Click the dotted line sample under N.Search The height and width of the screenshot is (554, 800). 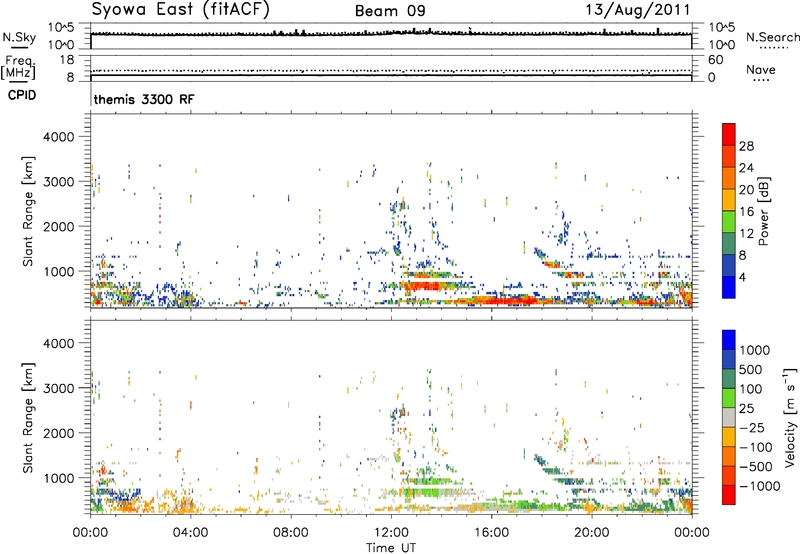773,47
